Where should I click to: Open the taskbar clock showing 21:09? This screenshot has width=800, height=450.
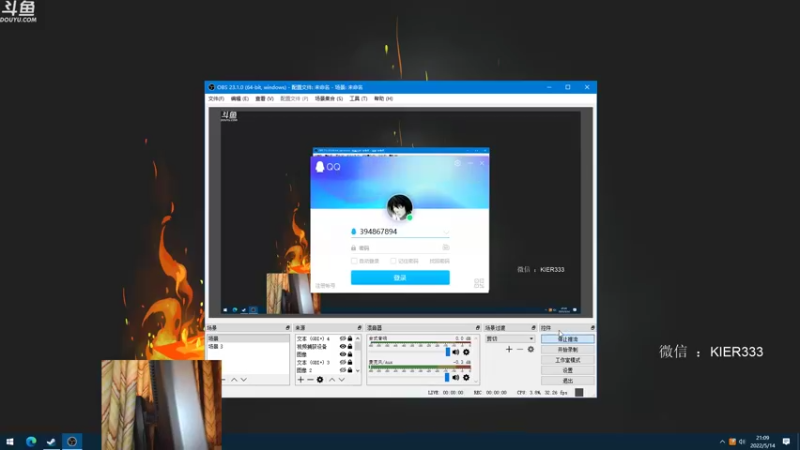[x=762, y=441]
